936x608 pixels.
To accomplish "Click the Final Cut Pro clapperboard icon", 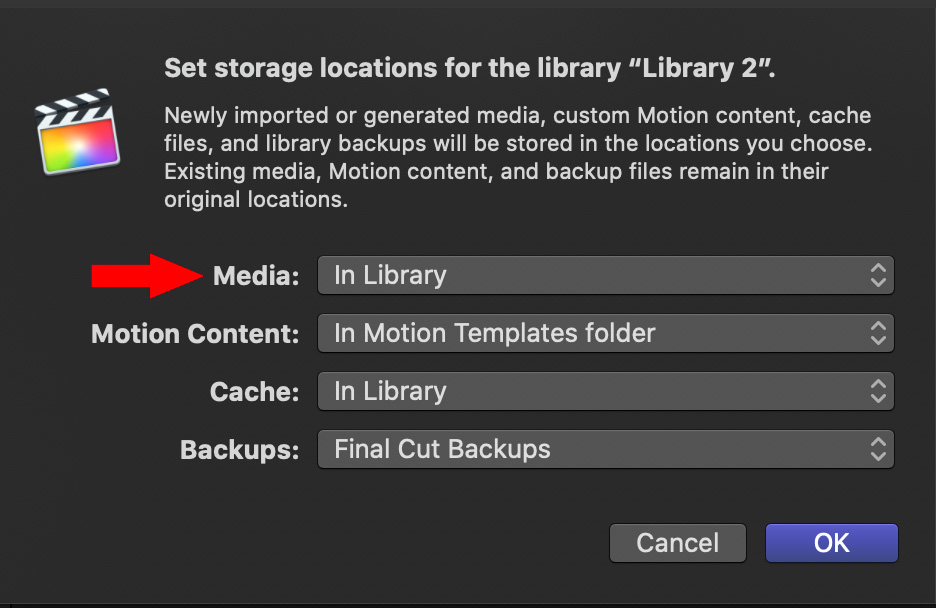I will point(77,132).
